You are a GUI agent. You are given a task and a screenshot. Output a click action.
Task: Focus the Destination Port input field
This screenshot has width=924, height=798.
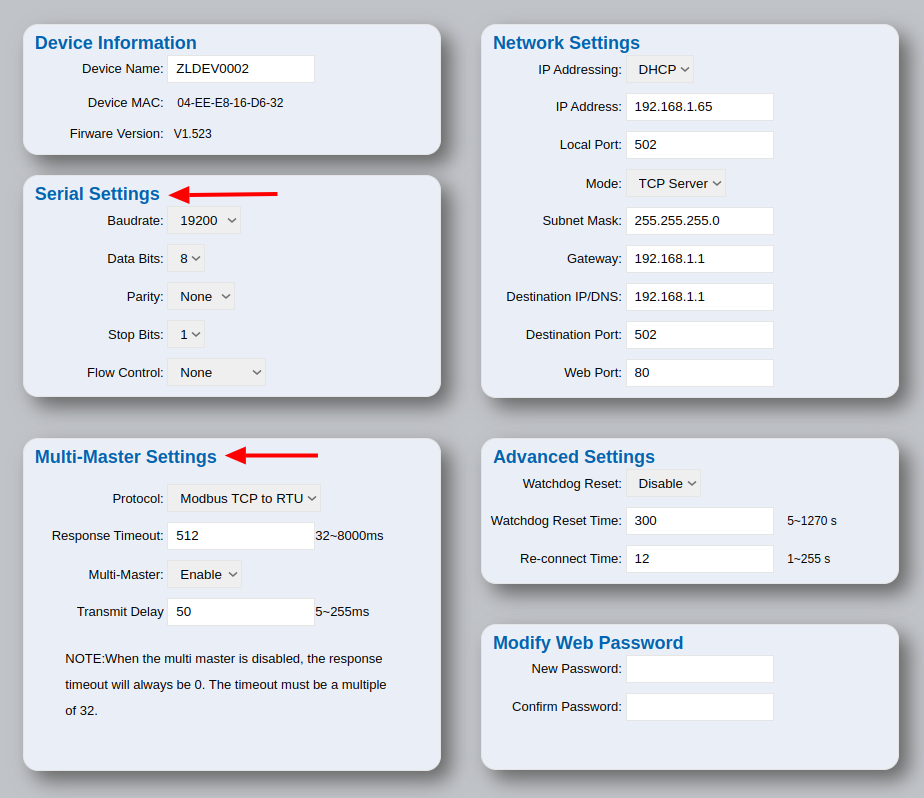700,335
